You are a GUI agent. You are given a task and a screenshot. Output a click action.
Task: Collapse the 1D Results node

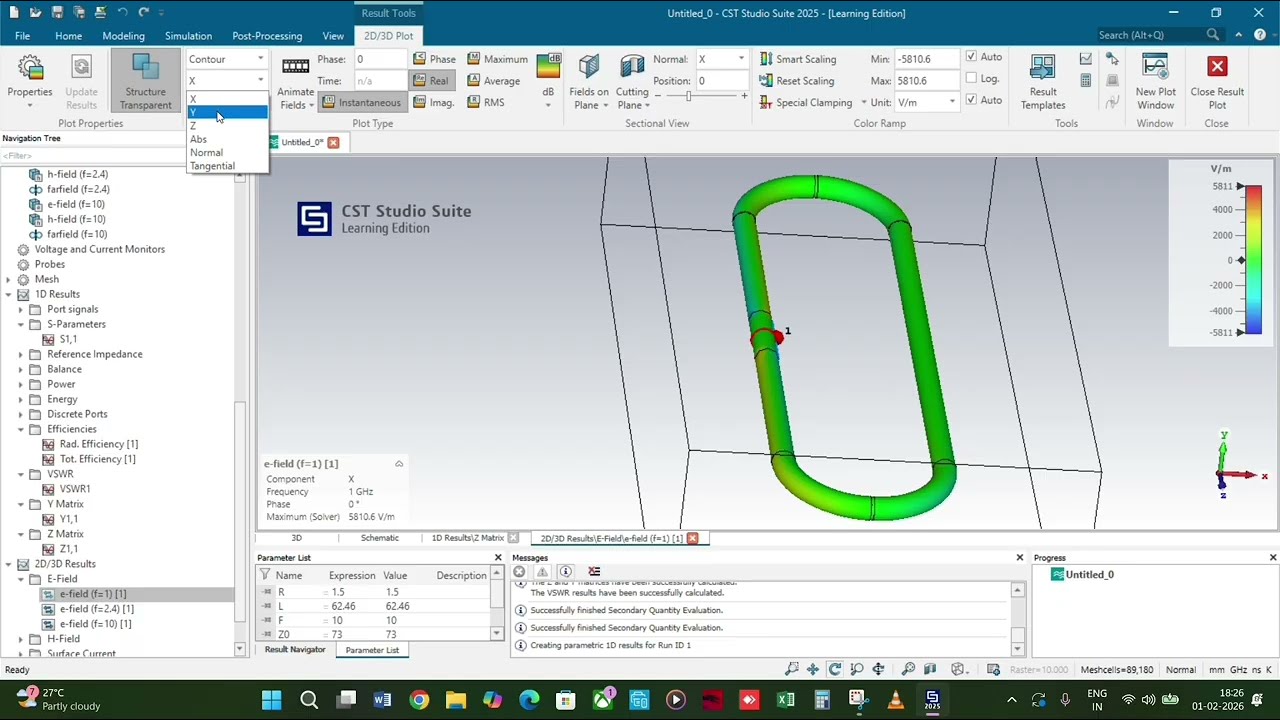point(9,294)
